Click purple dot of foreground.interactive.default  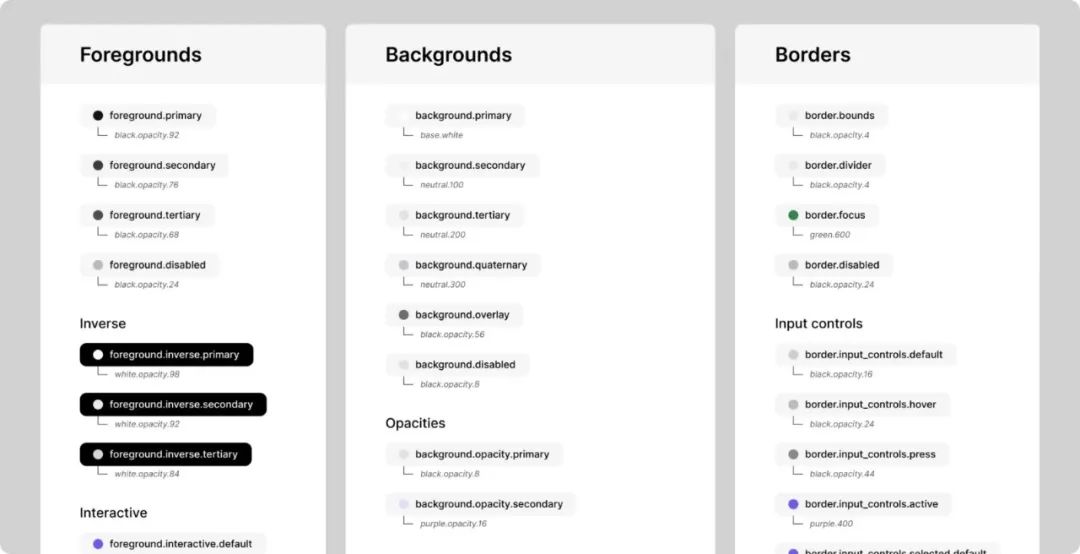[x=98, y=544]
